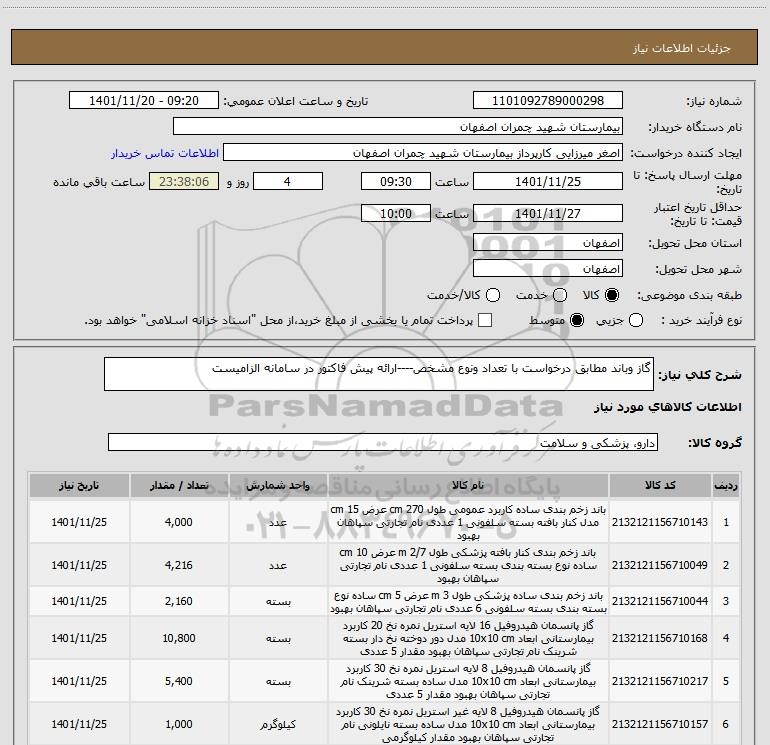Click quantity cell 1,000

(179, 724)
